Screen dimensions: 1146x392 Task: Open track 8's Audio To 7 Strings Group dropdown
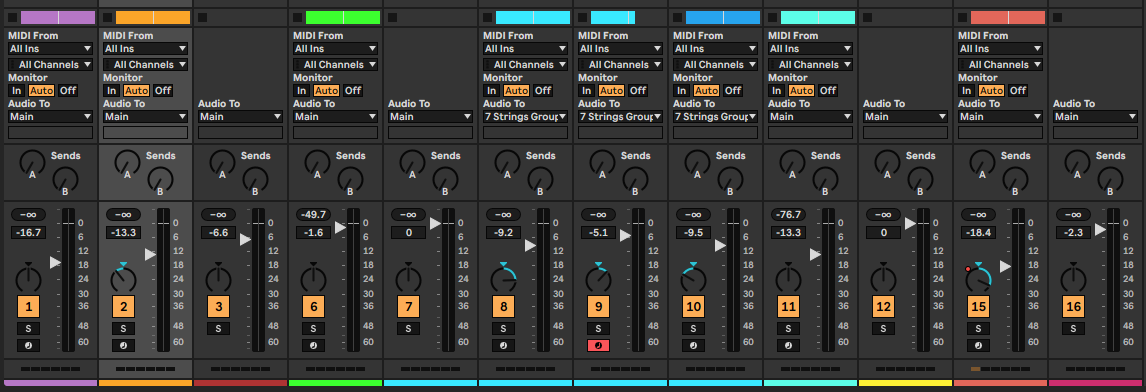(525, 116)
